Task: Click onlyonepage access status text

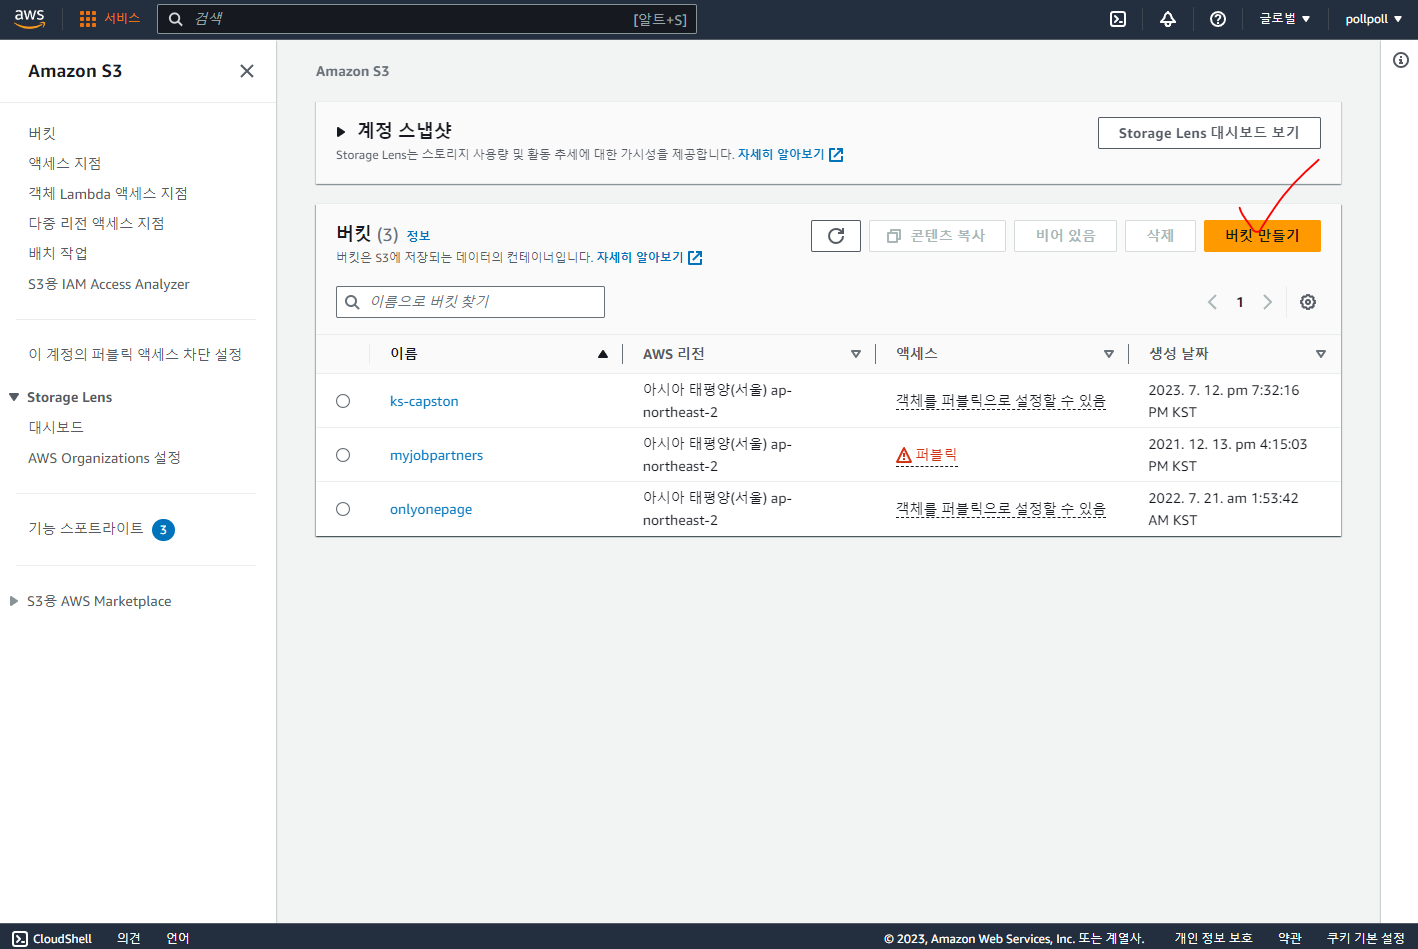Action: point(1001,509)
